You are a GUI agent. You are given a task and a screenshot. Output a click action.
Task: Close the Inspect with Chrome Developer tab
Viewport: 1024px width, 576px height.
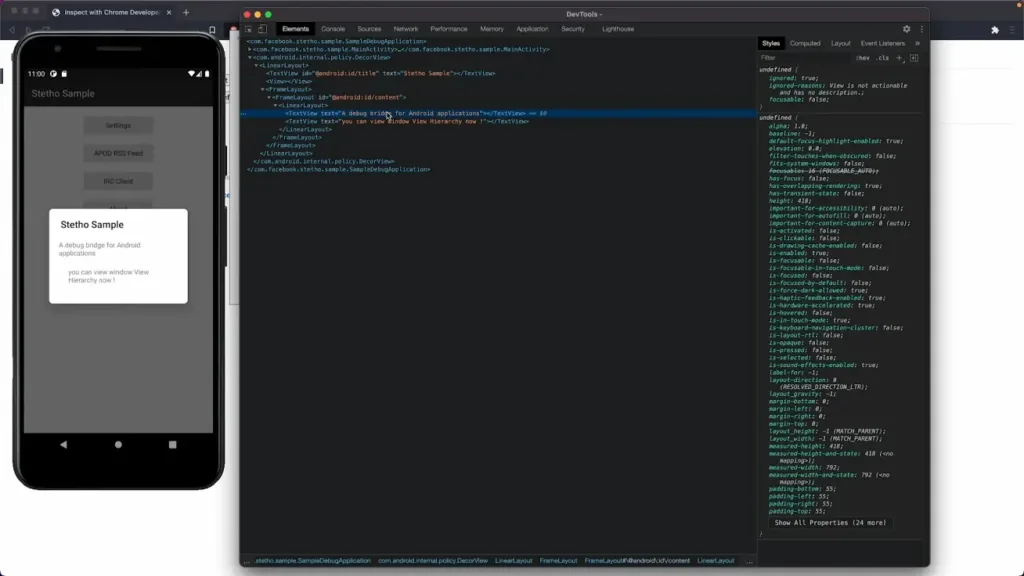tap(168, 12)
